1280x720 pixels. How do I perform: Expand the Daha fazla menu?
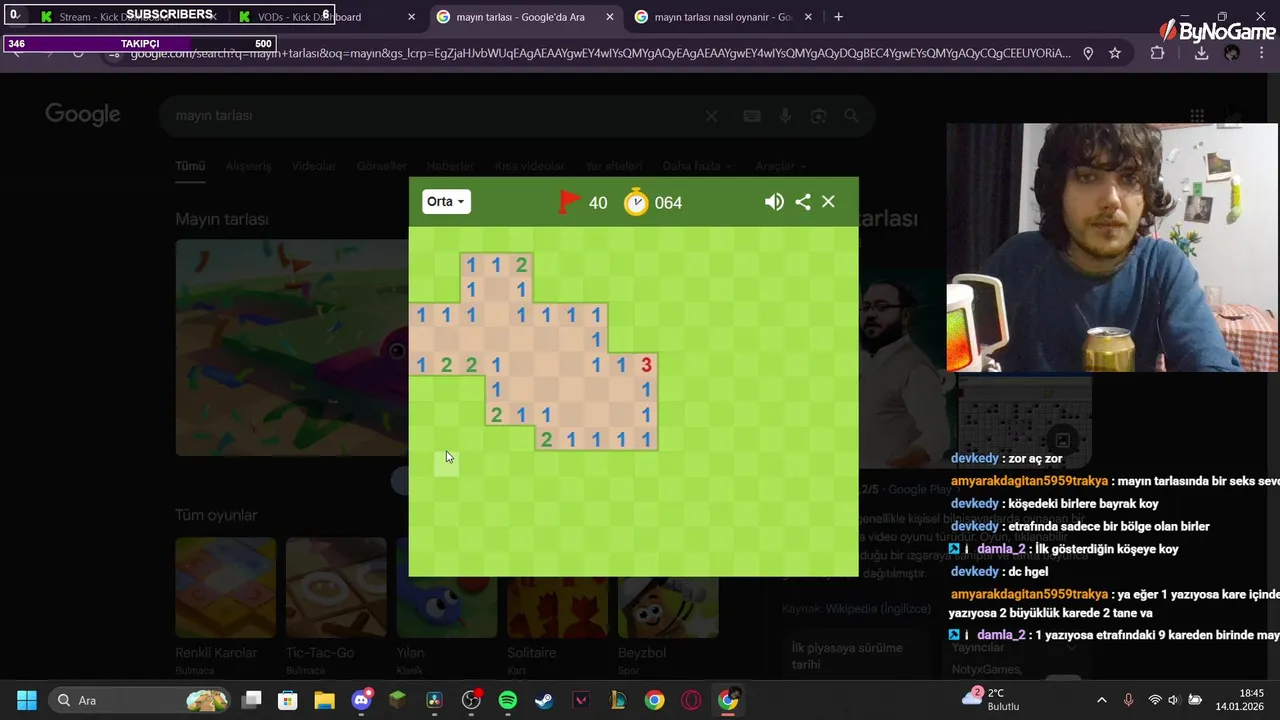pyautogui.click(x=697, y=166)
